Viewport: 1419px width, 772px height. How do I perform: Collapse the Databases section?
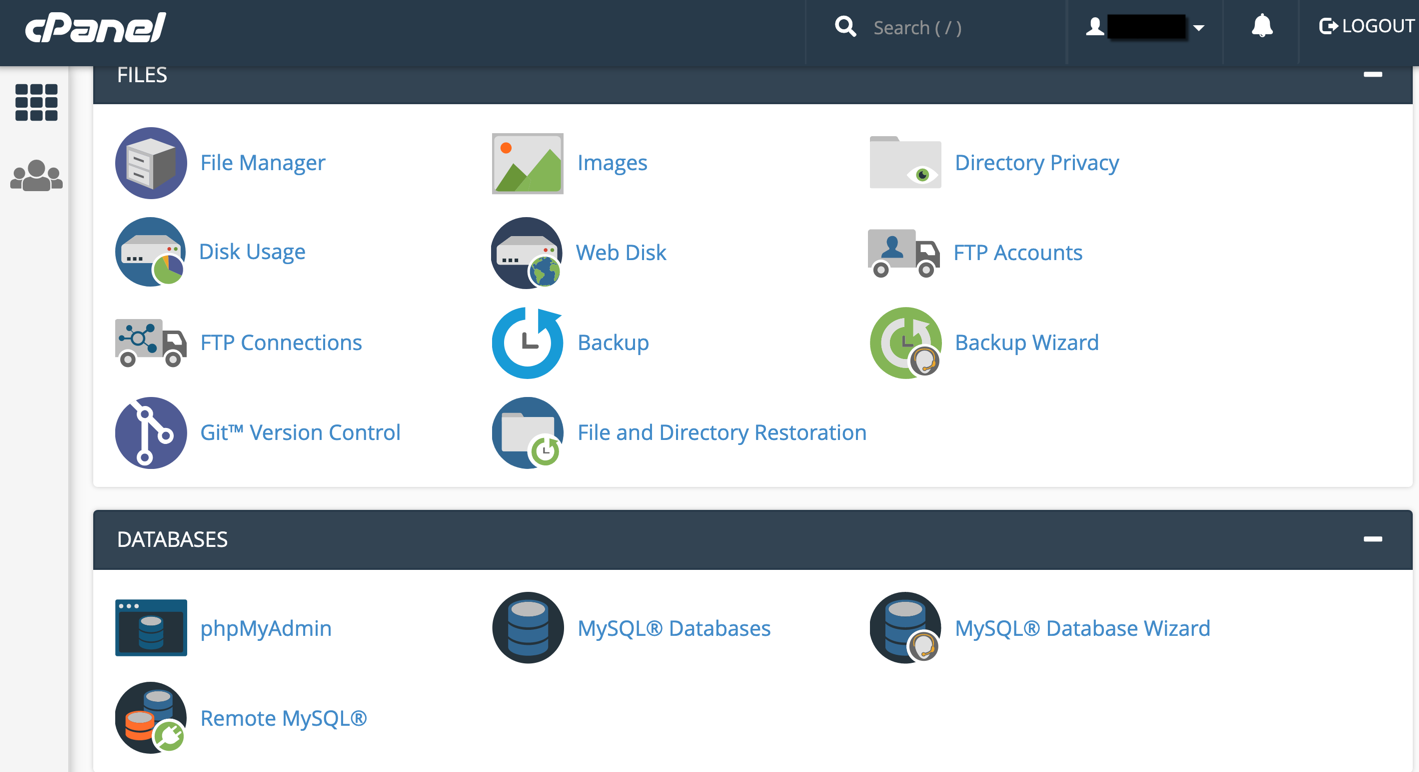pyautogui.click(x=1372, y=539)
